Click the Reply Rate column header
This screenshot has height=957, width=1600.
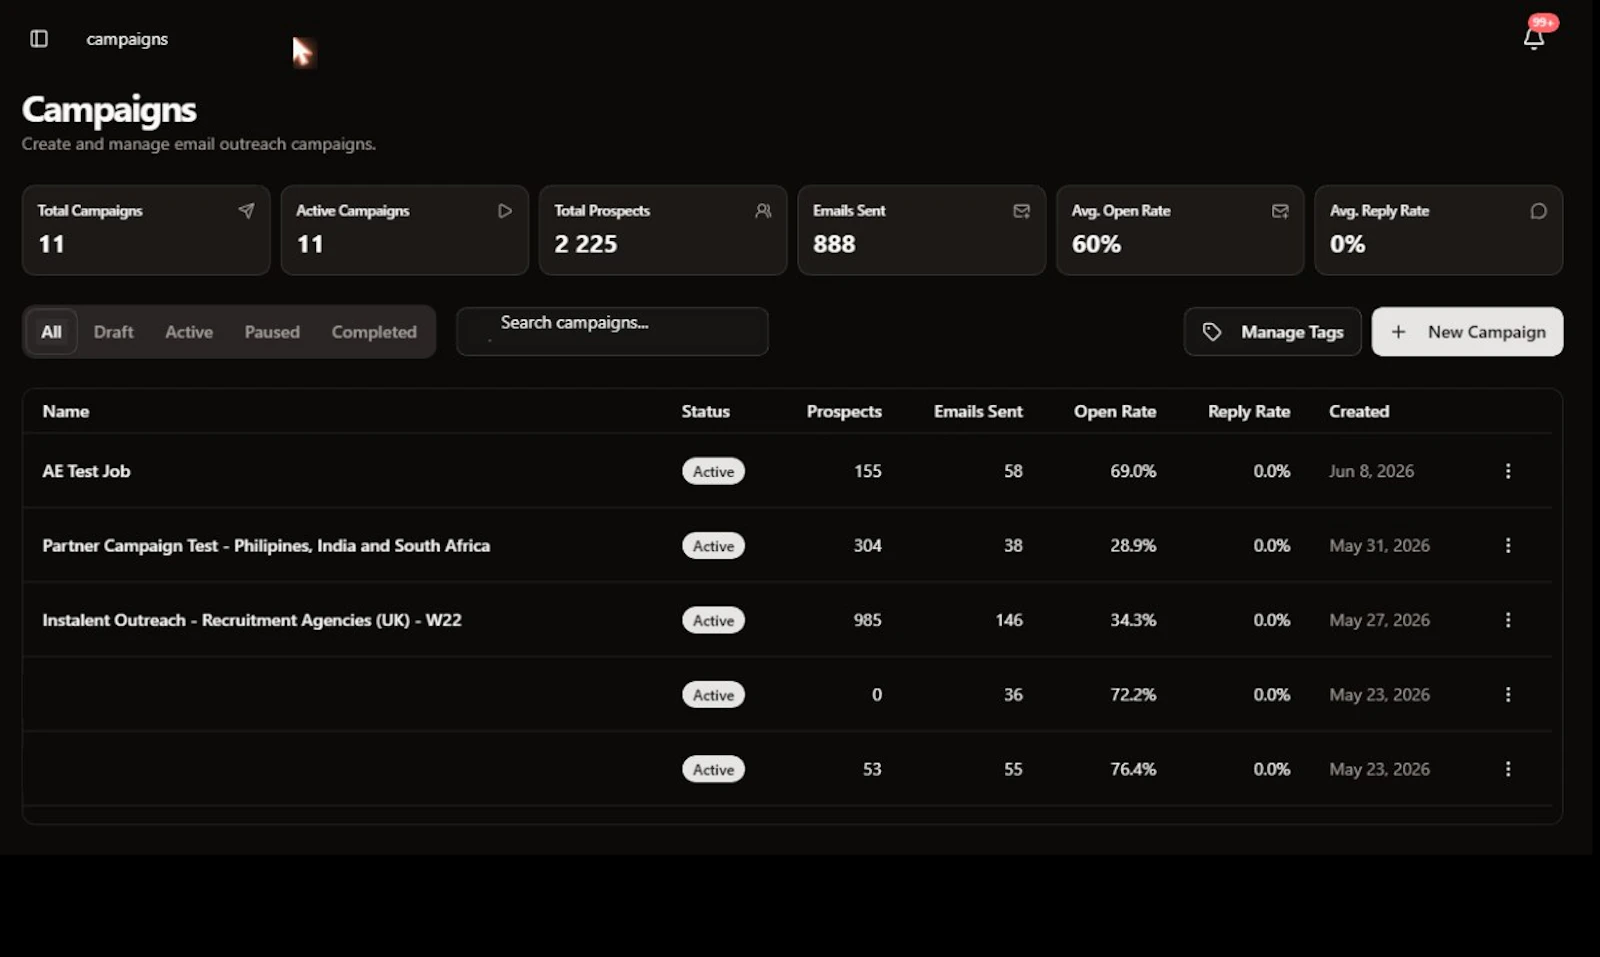point(1249,411)
